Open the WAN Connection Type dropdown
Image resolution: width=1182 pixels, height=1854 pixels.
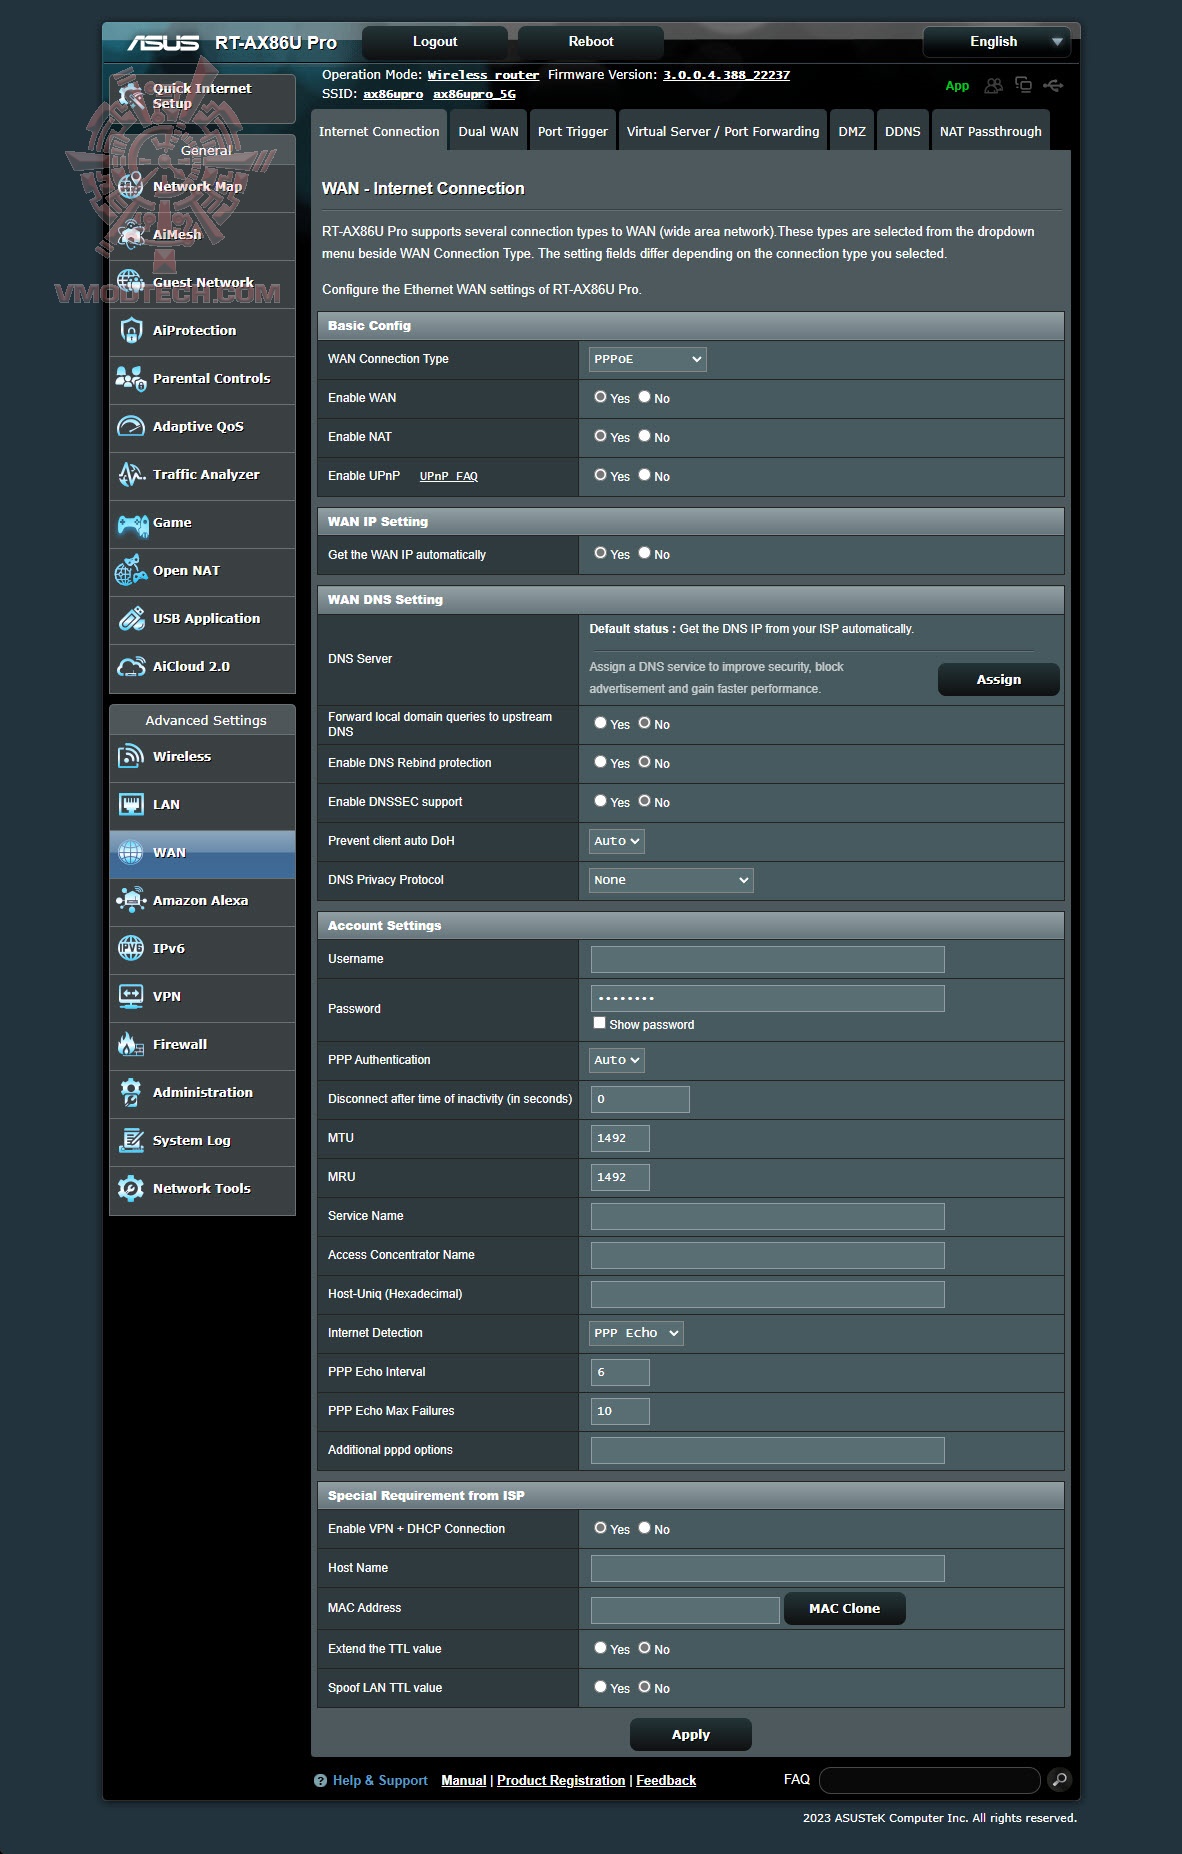(x=648, y=359)
